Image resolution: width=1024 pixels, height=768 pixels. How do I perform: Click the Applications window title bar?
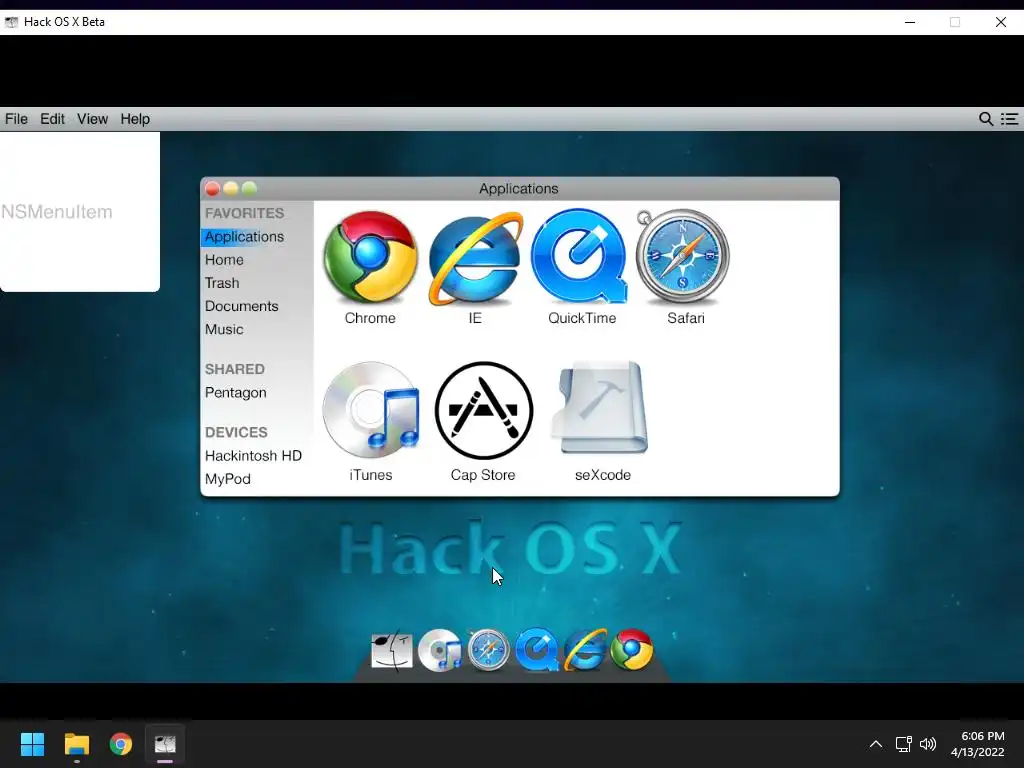[x=519, y=189]
